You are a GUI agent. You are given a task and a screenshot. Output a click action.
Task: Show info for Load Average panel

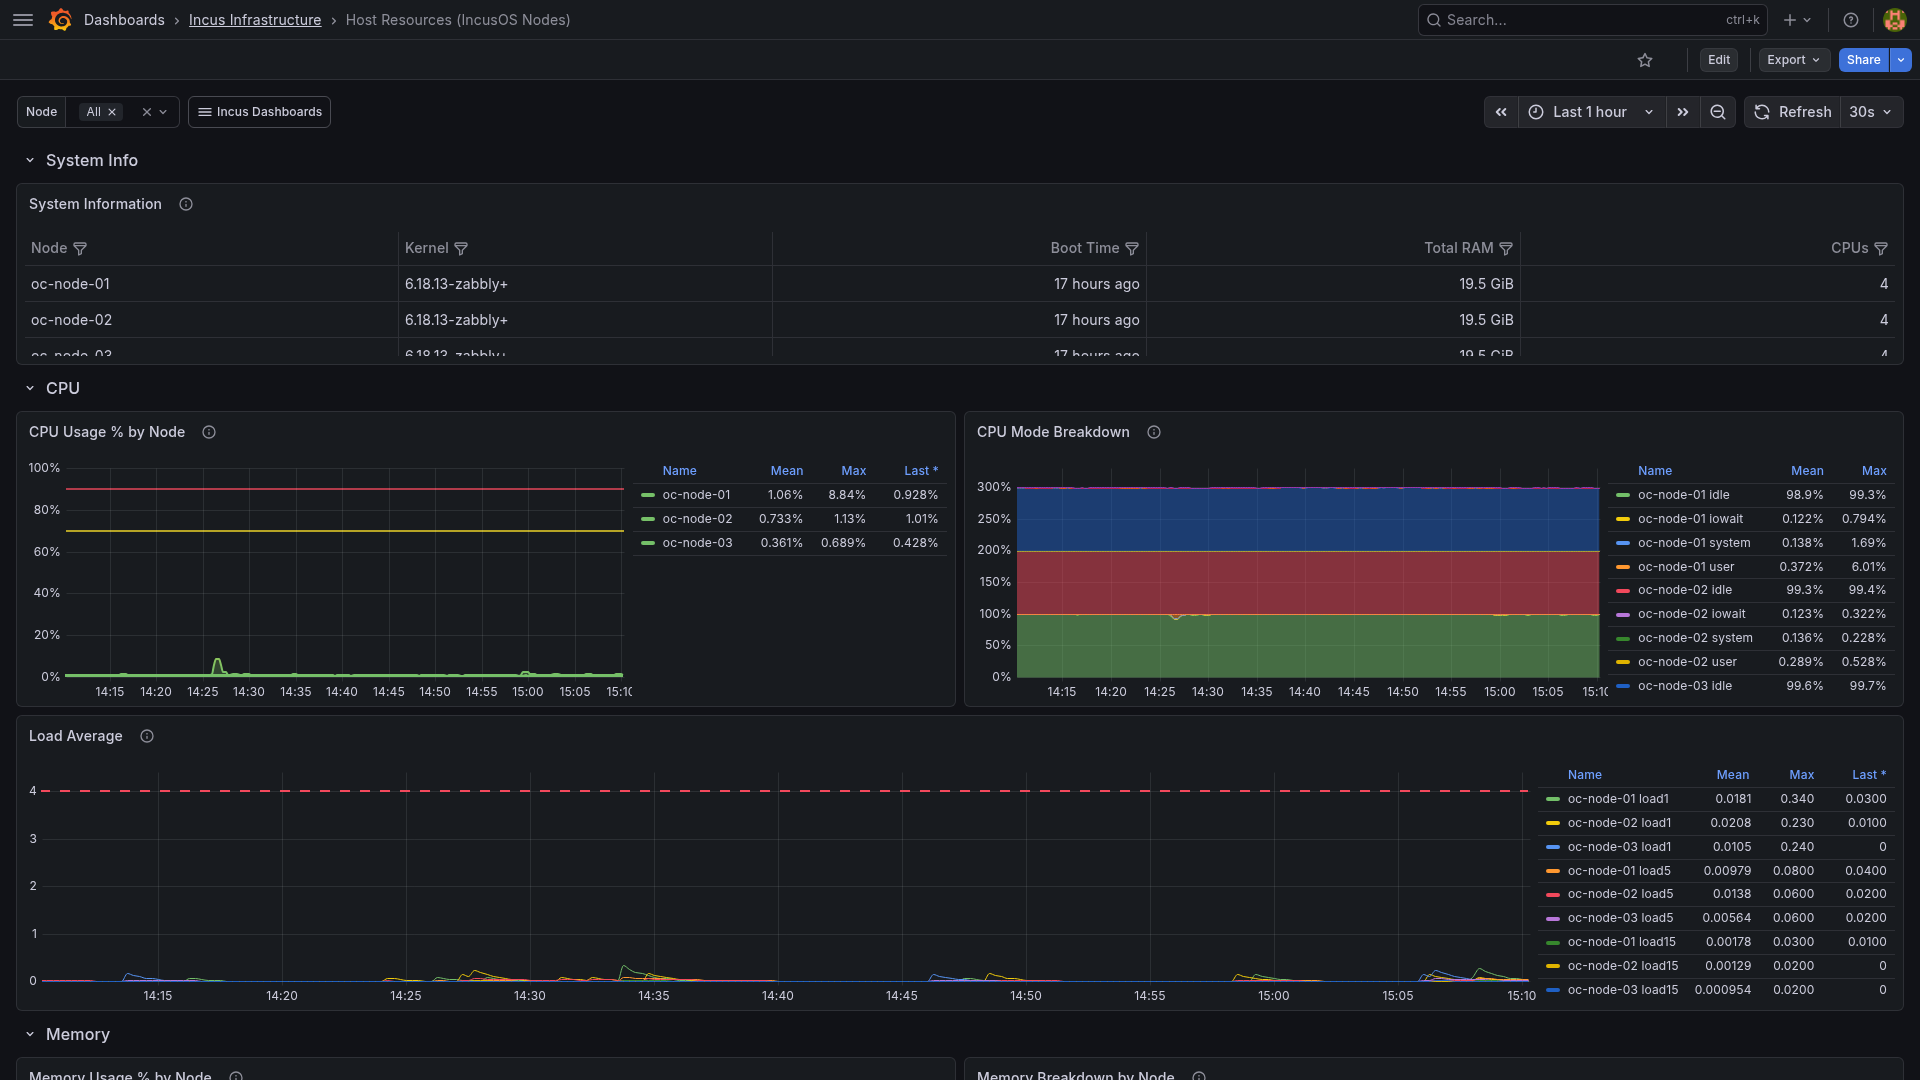point(147,736)
